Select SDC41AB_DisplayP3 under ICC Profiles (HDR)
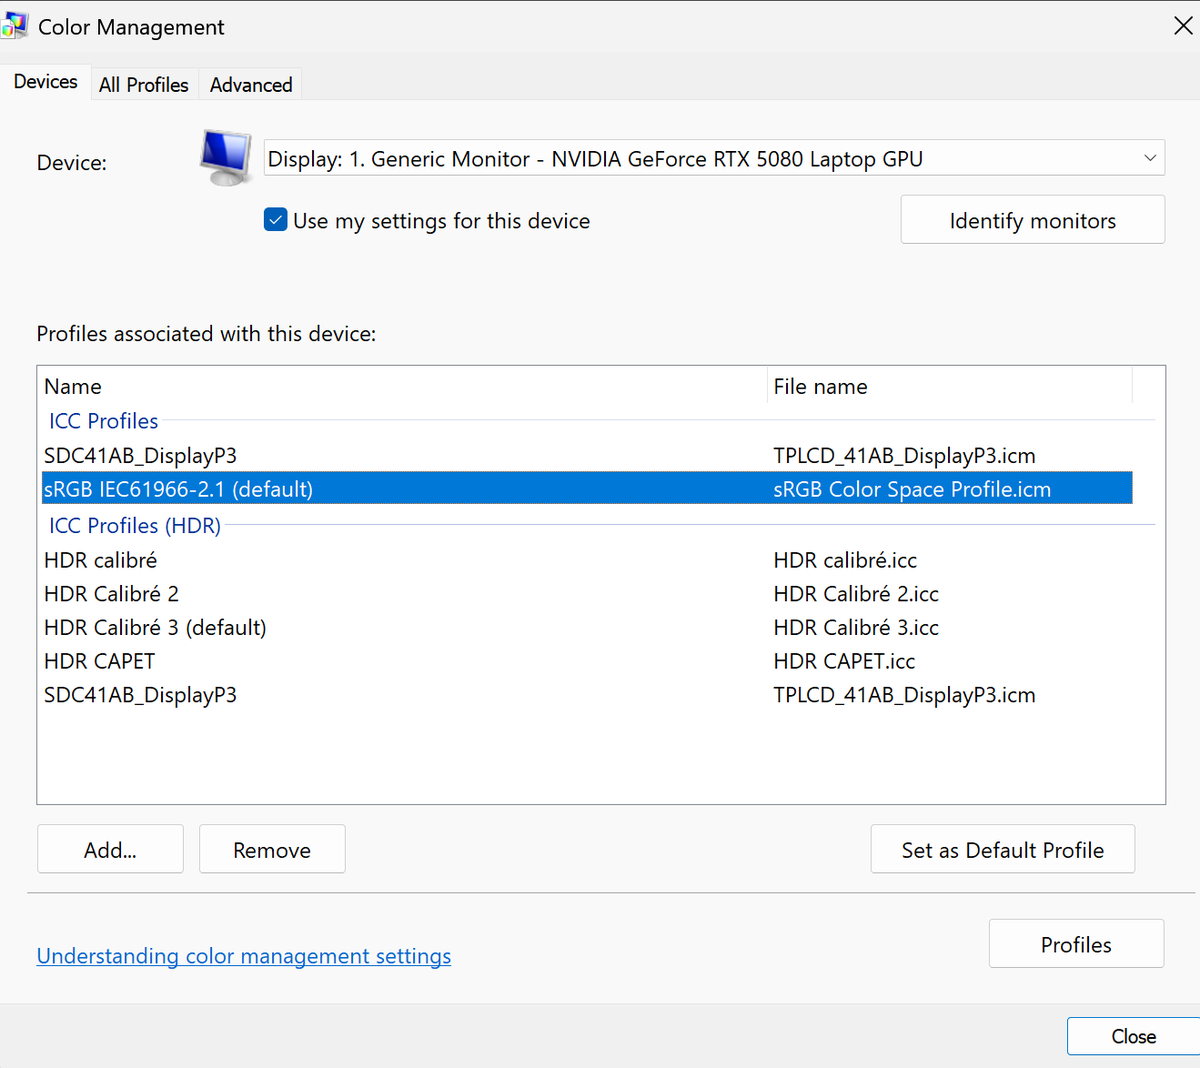 pos(588,694)
